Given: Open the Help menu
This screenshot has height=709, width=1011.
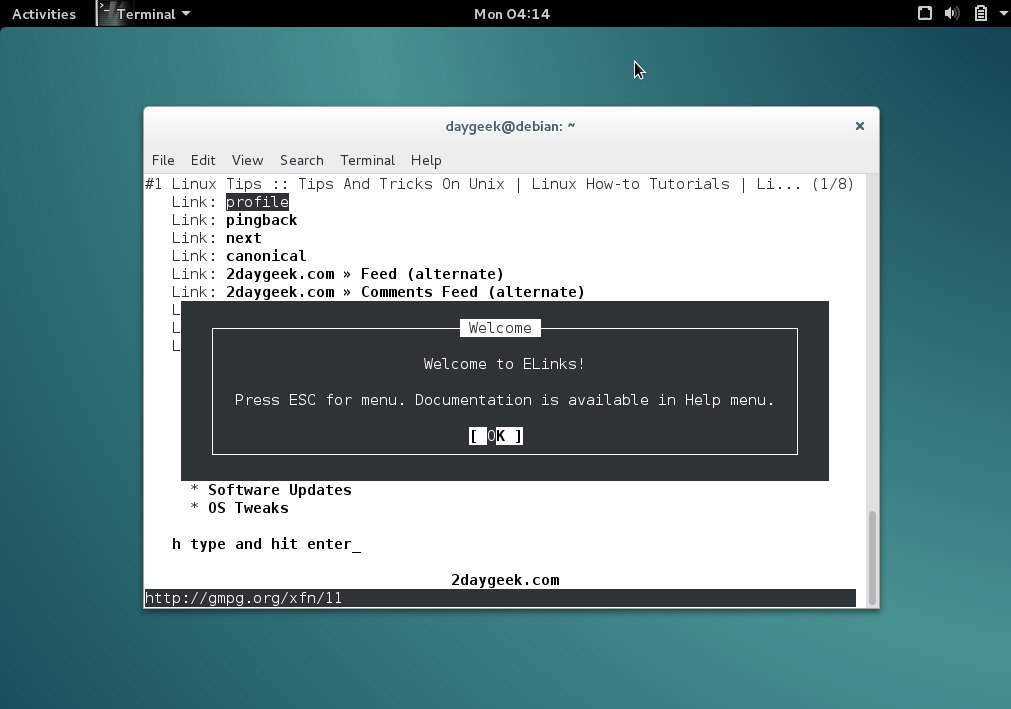Looking at the screenshot, I should (x=426, y=160).
